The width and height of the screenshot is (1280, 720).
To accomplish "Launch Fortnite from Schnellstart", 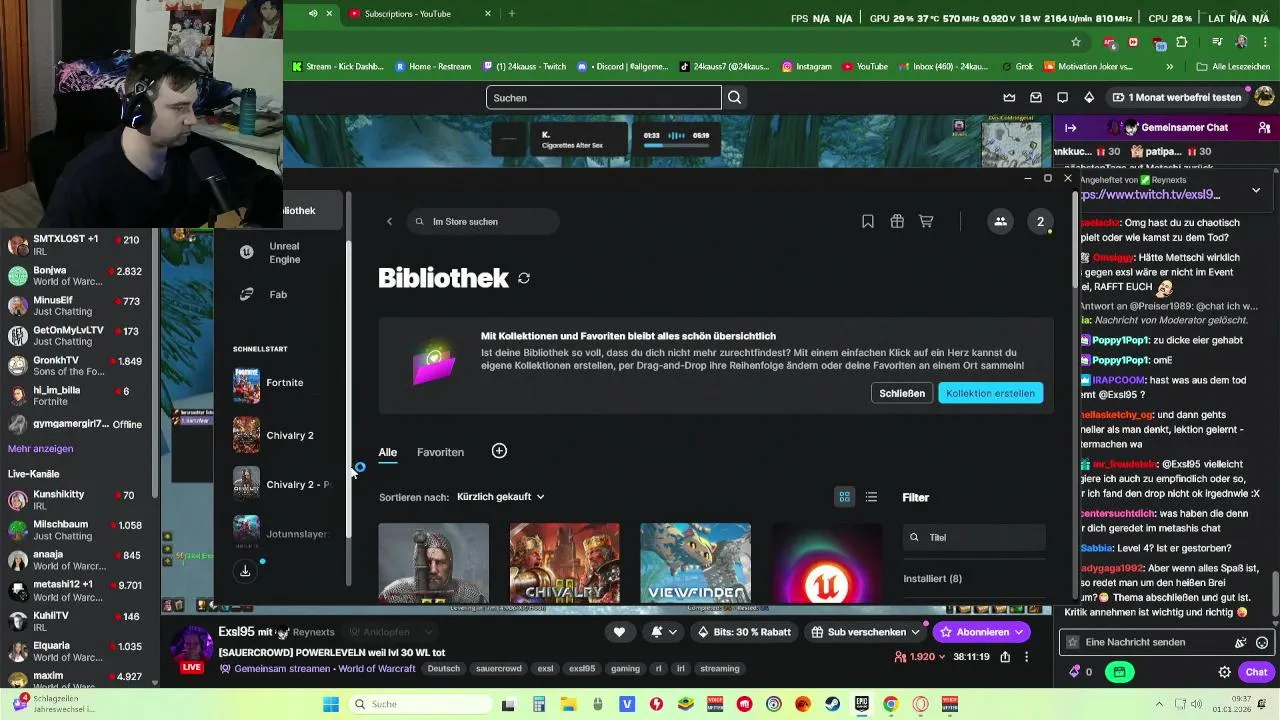I will coord(270,383).
